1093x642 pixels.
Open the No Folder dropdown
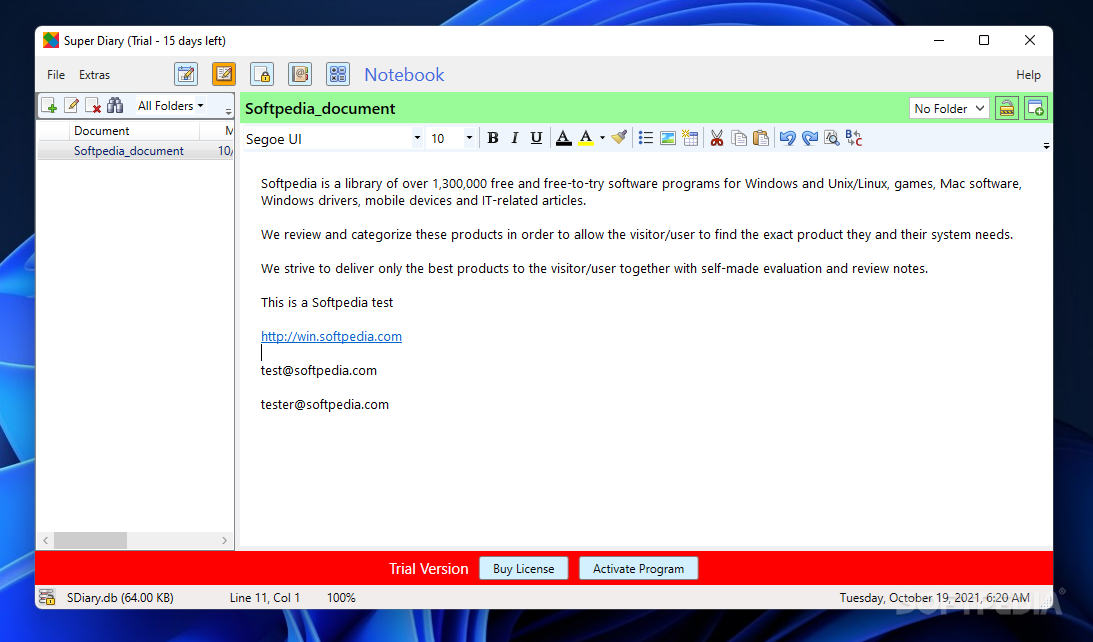click(949, 108)
